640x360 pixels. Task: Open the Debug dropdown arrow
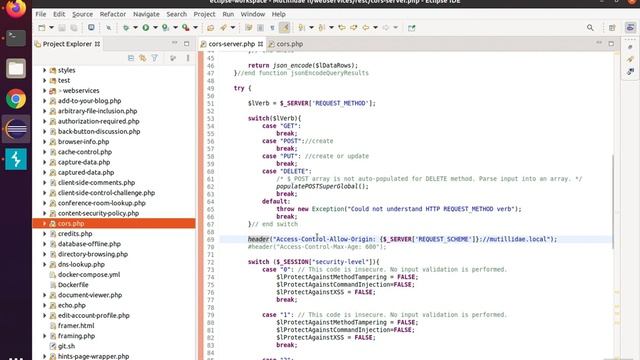coord(135,28)
